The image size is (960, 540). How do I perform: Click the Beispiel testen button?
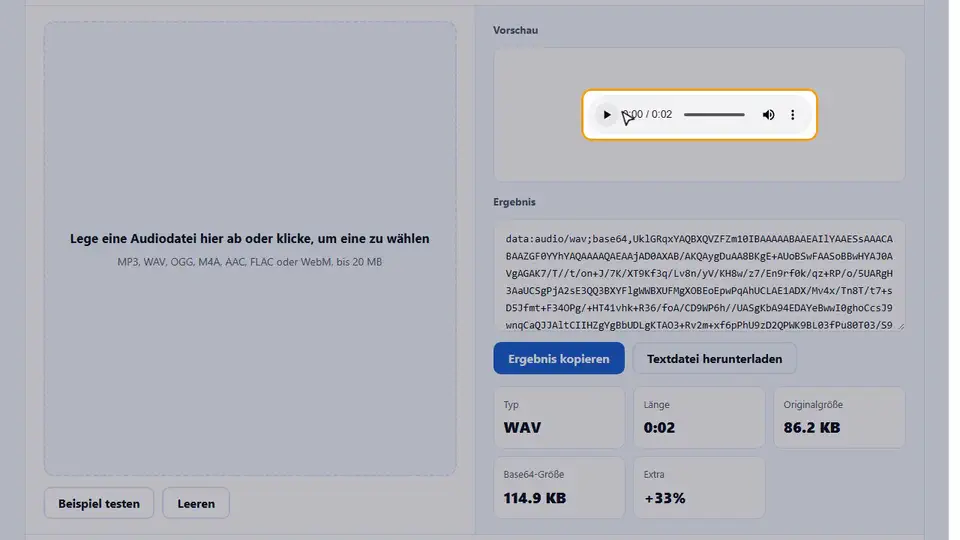click(x=99, y=503)
